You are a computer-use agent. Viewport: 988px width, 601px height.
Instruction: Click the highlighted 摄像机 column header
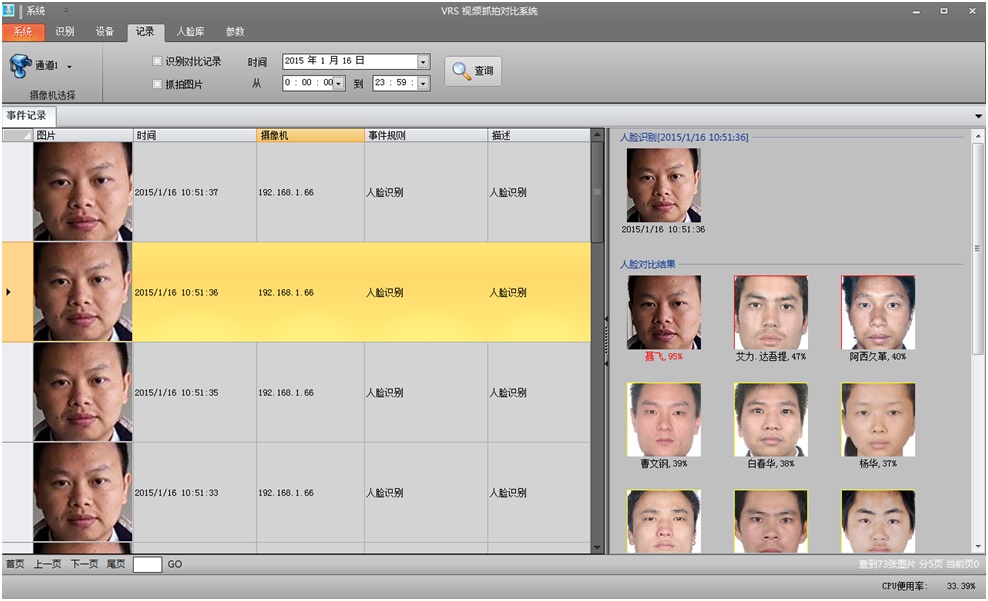[x=310, y=135]
